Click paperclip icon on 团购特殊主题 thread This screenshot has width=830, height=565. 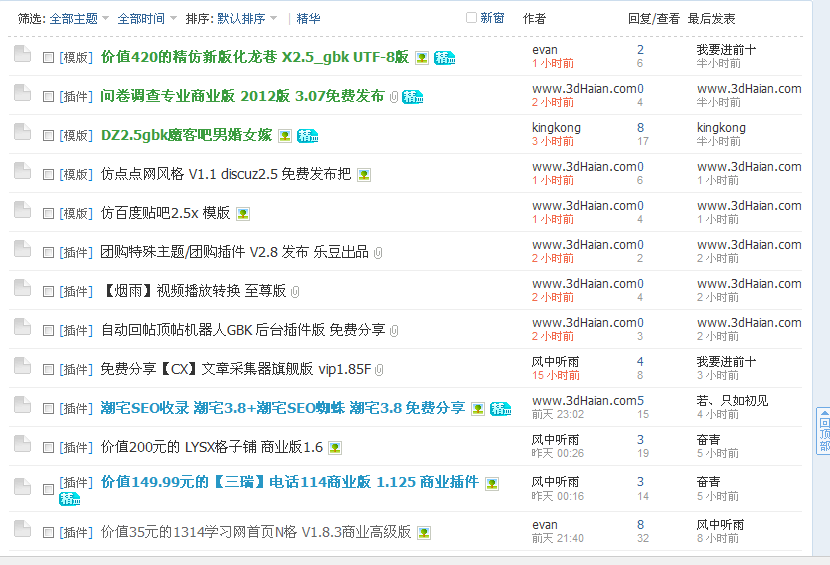[378, 253]
